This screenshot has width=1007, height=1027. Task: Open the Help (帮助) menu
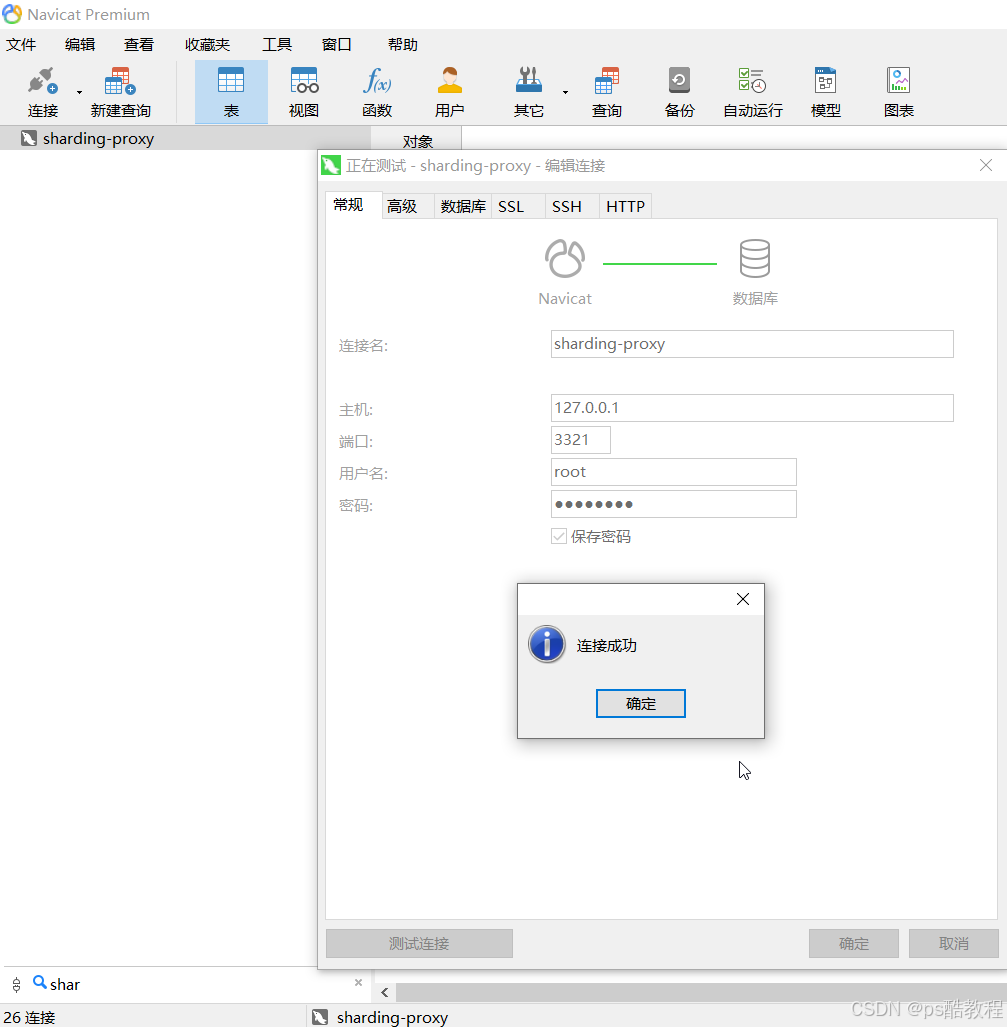(x=403, y=45)
